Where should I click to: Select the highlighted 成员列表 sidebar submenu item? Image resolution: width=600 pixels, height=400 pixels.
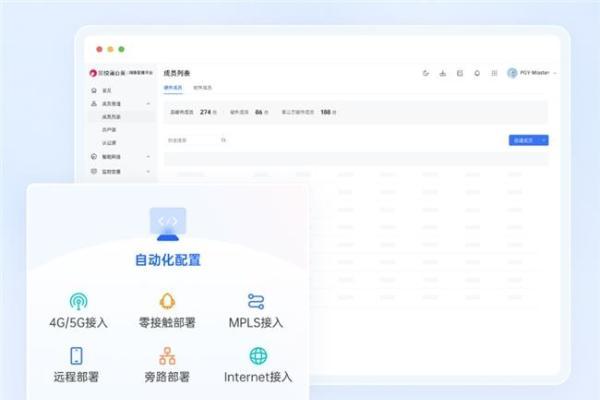click(x=122, y=117)
